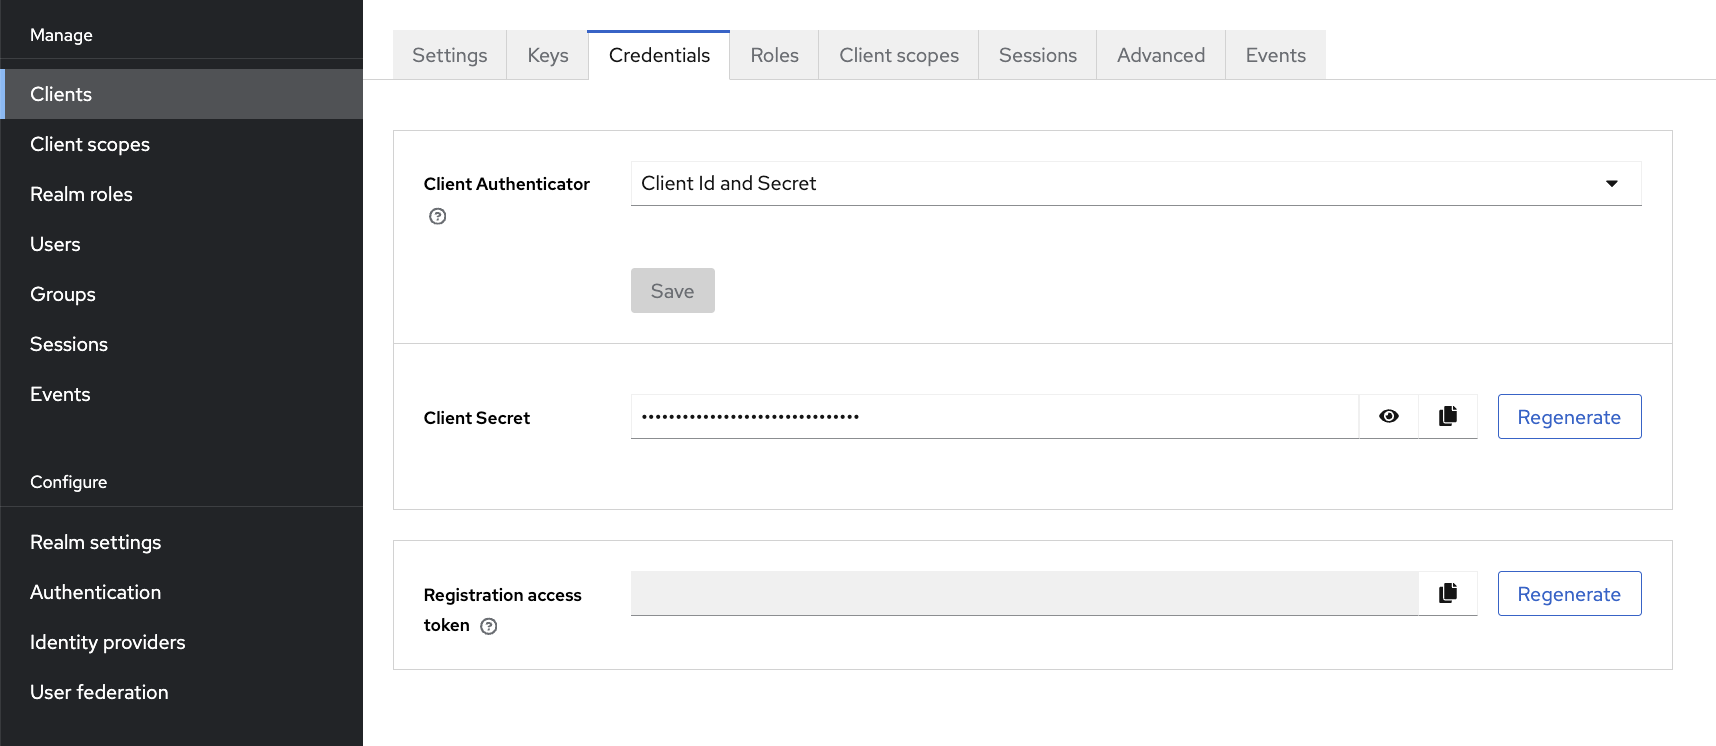Show the hidden Client Secret with eye icon
Screen dimensions: 1716x746
pos(1388,416)
